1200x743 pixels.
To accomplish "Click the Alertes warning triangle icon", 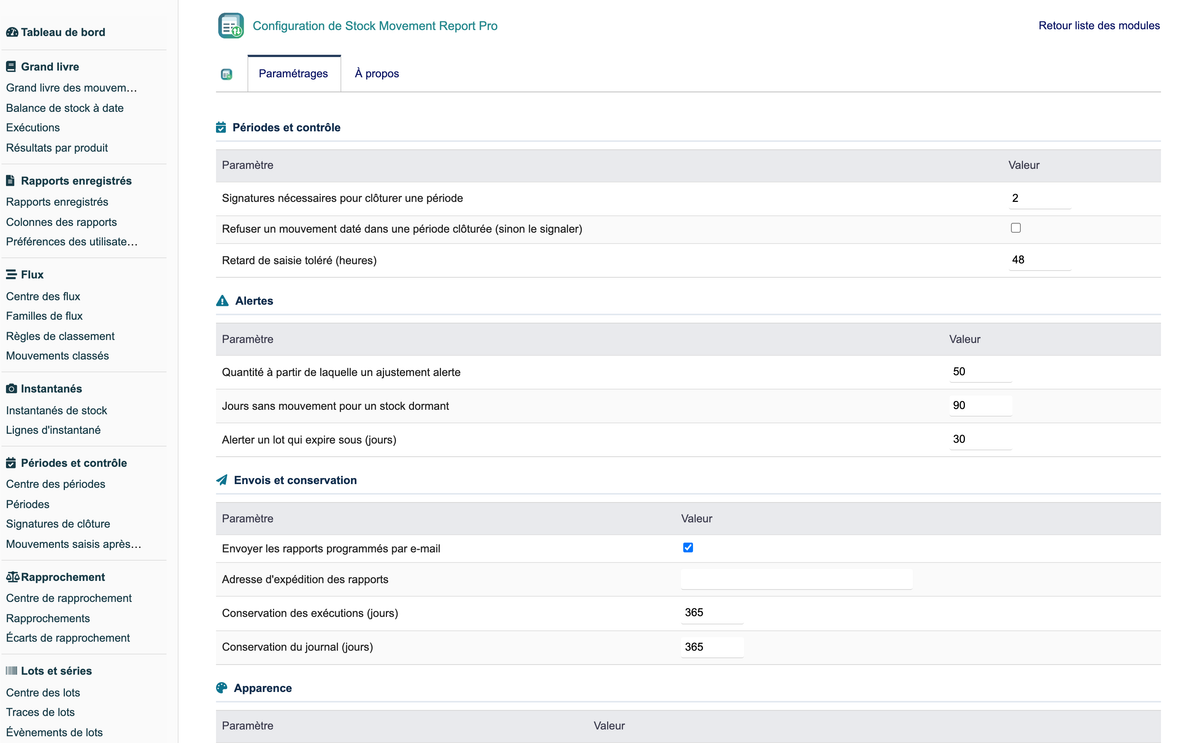I will pos(222,300).
